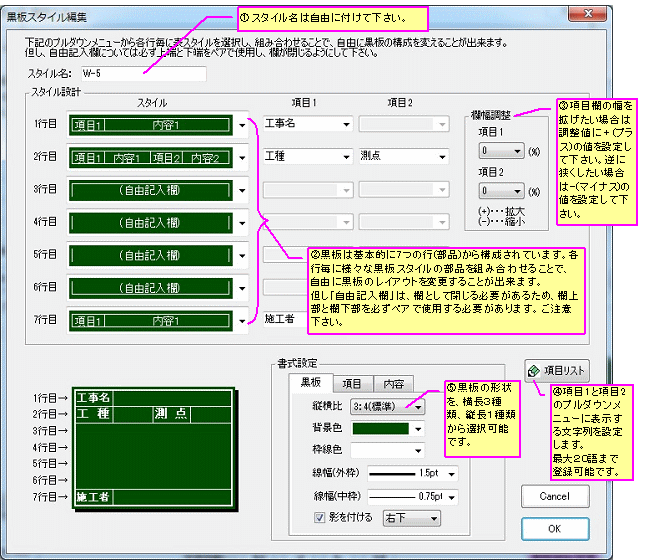
Task: Open the 工事名 item dropdown in row 1
Action: (308, 124)
